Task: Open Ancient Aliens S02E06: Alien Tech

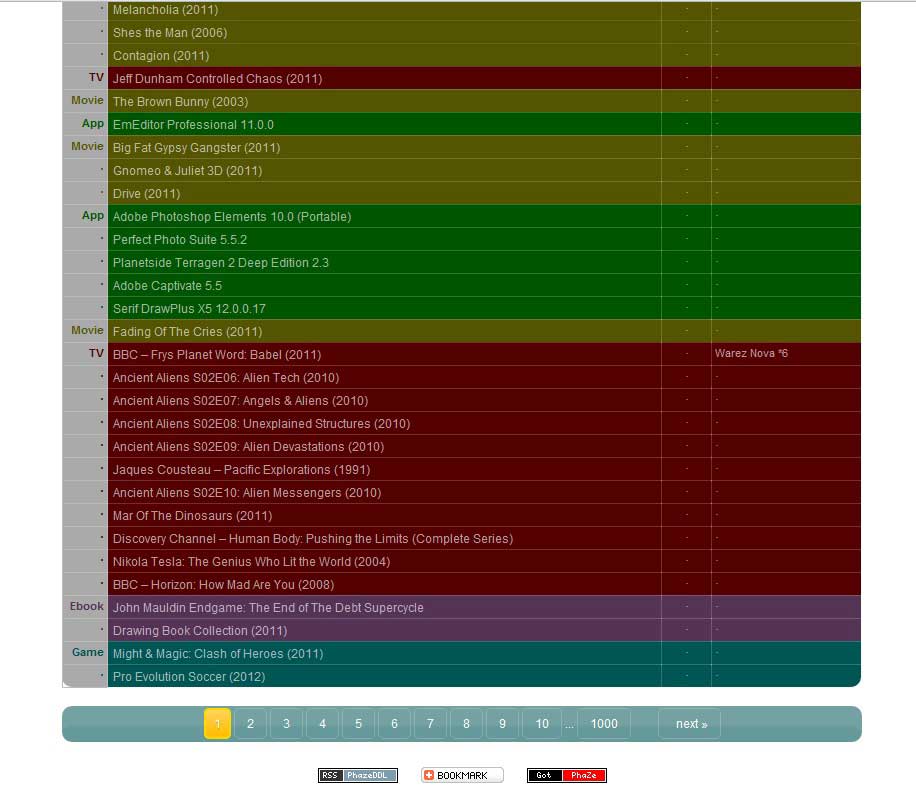Action: [226, 378]
